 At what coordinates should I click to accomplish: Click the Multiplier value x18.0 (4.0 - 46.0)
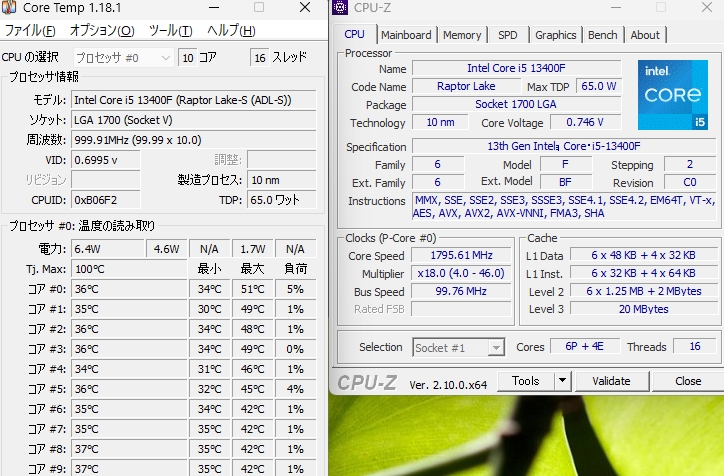[x=461, y=273]
